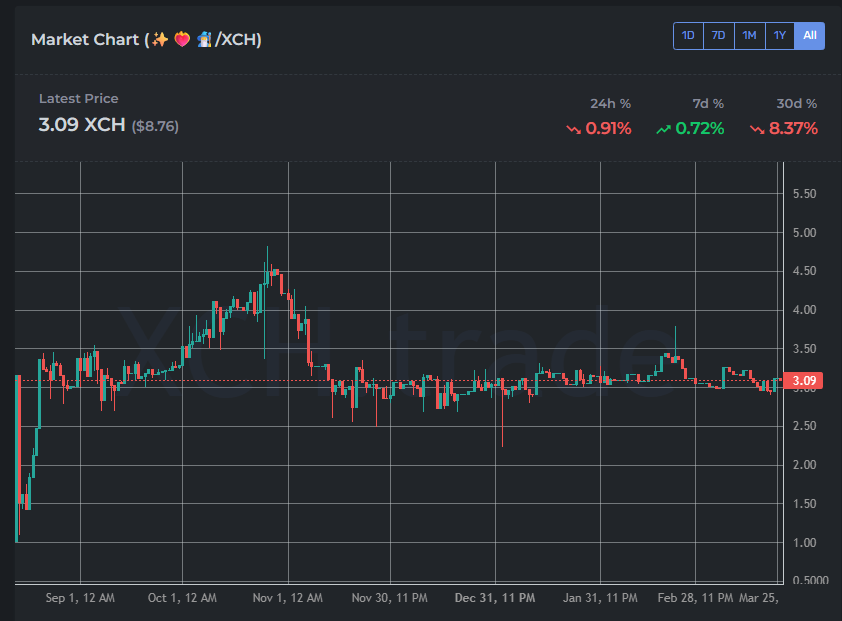The image size is (842, 621).
Task: Click the 3.09 XCH latest price
Action: [82, 125]
